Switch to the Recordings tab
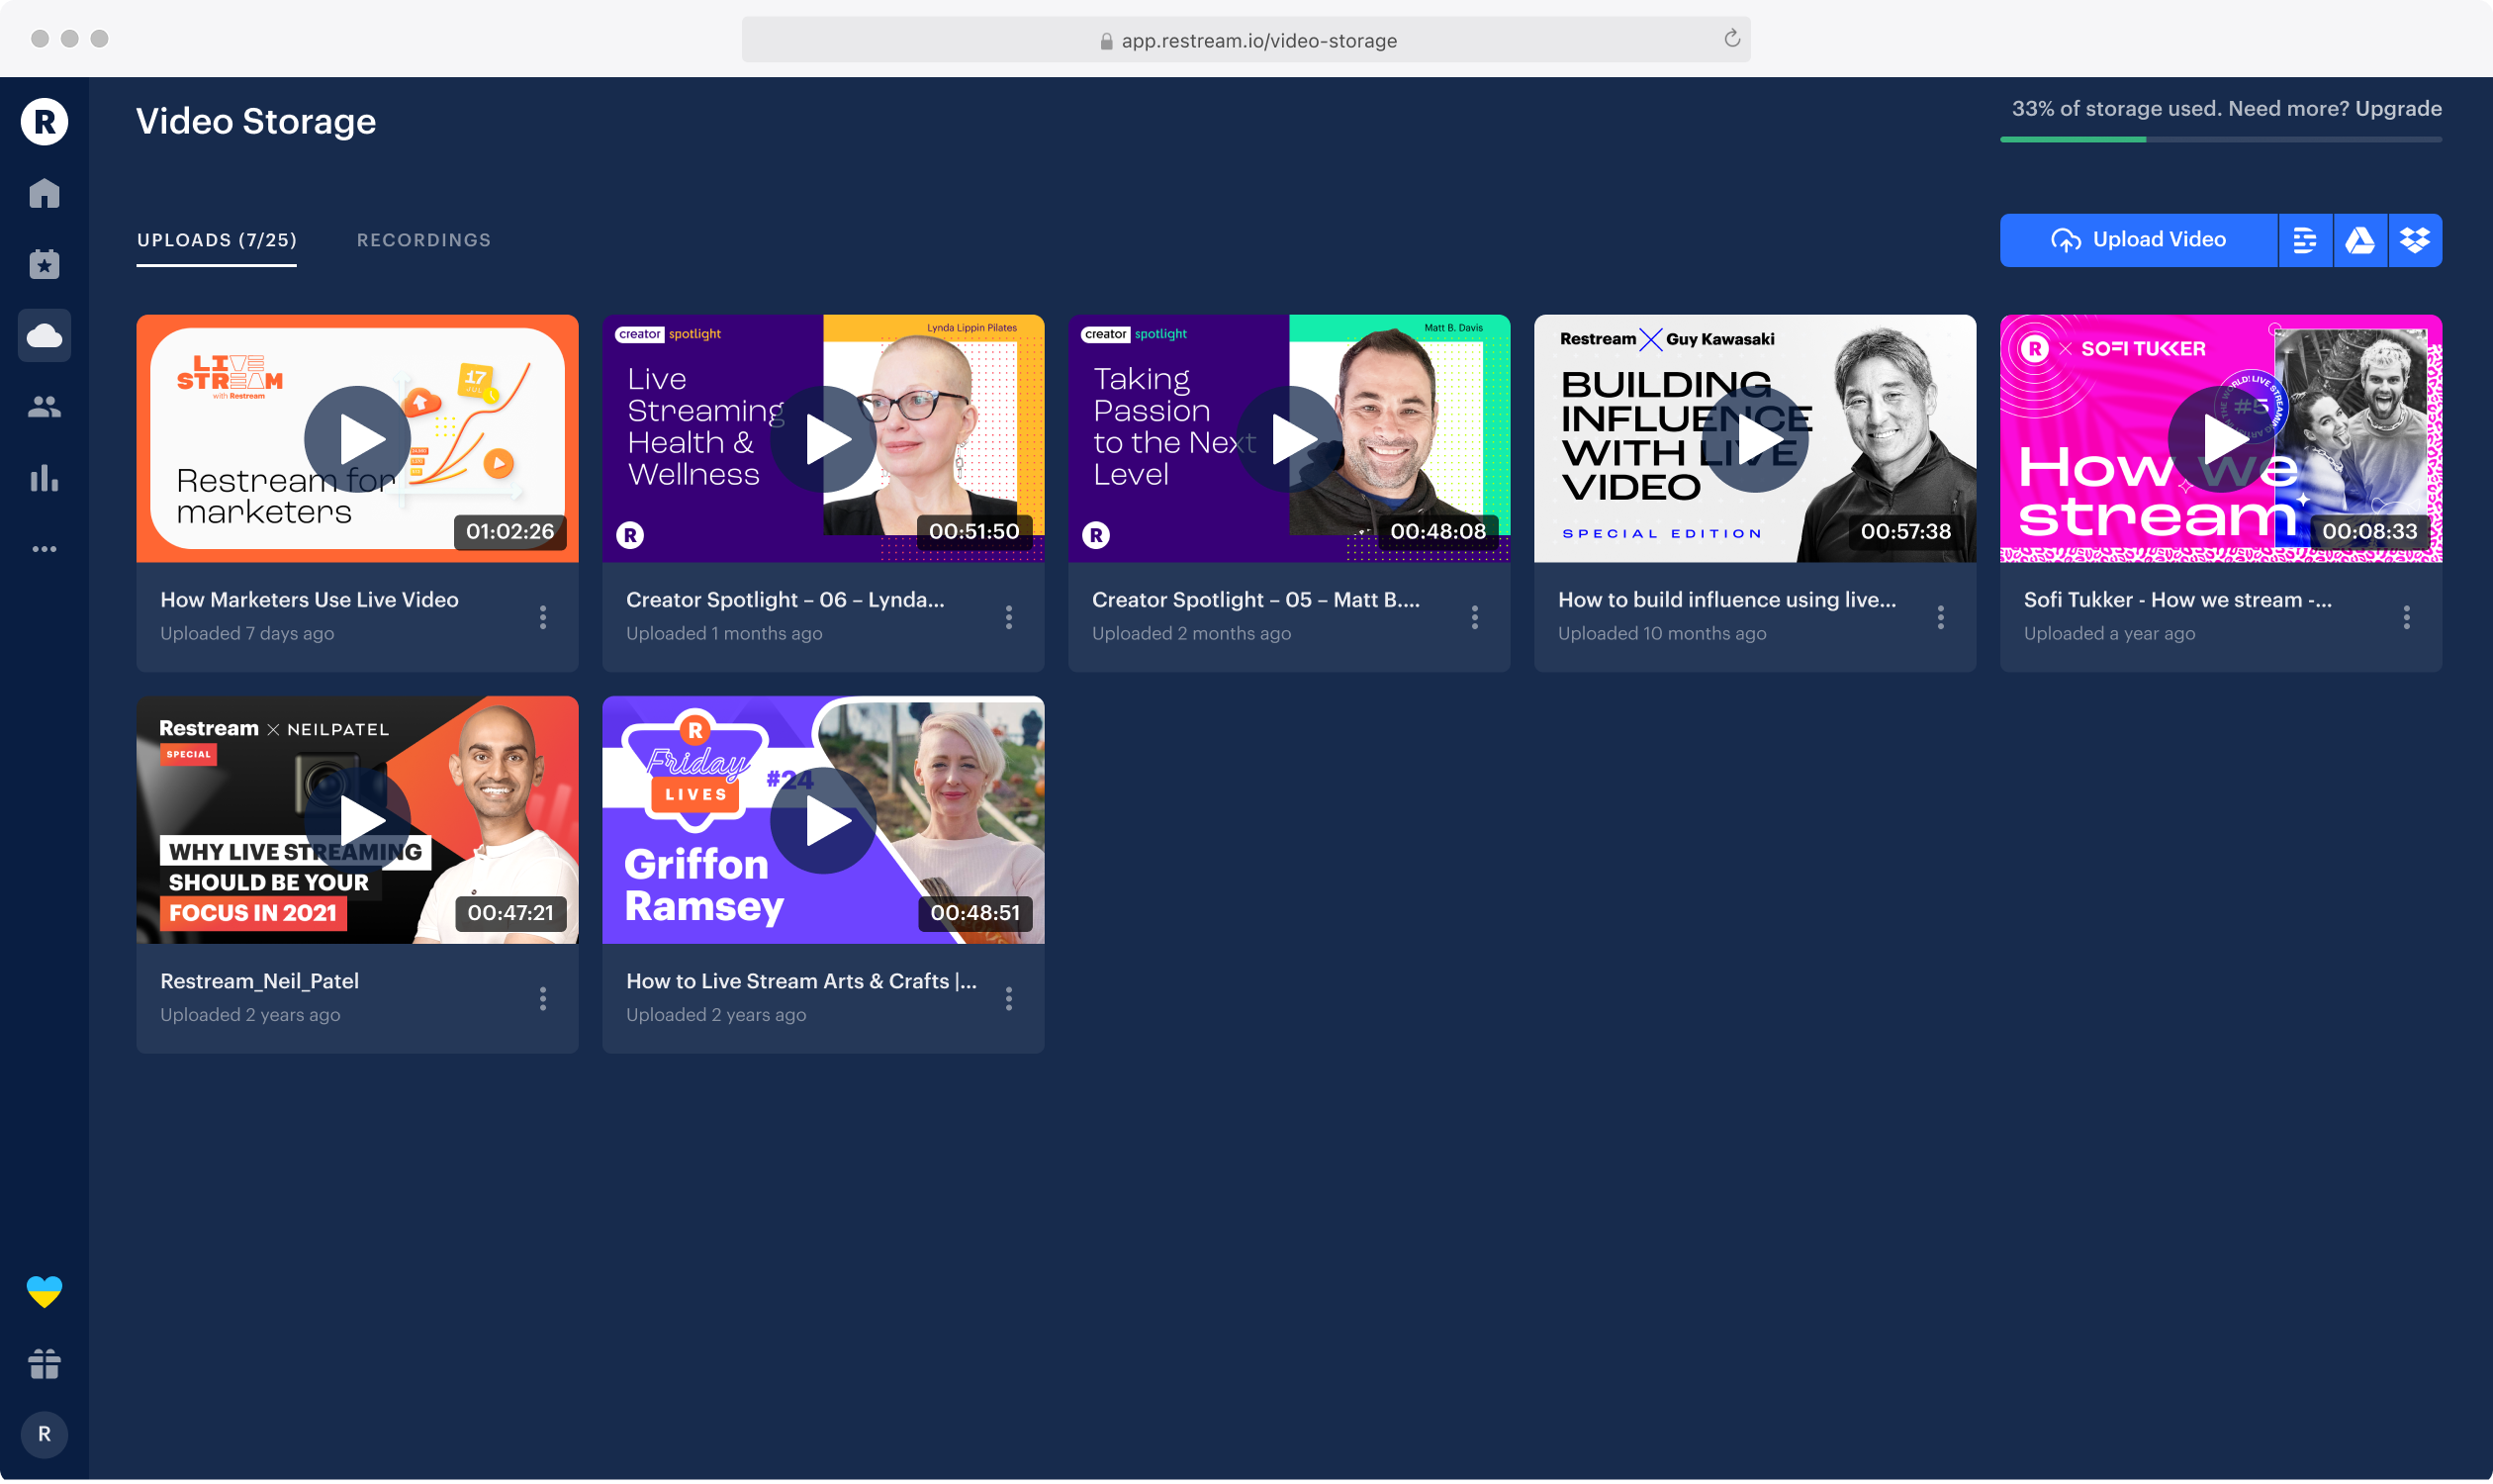The width and height of the screenshot is (2493, 1484). click(x=423, y=240)
